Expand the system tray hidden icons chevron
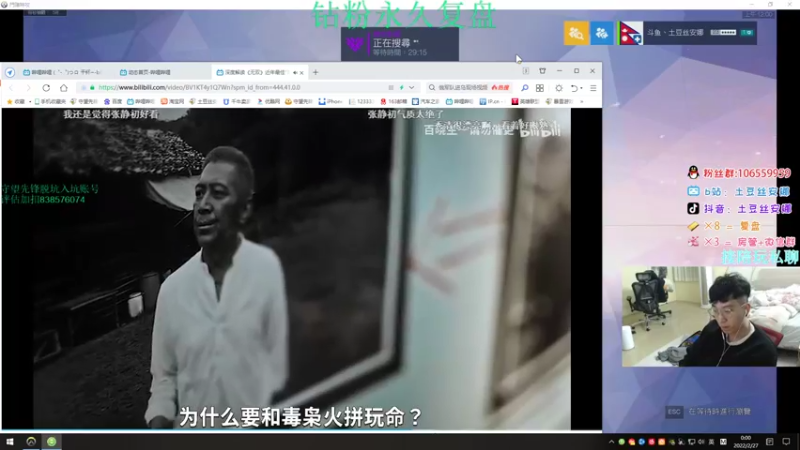 (x=611, y=442)
